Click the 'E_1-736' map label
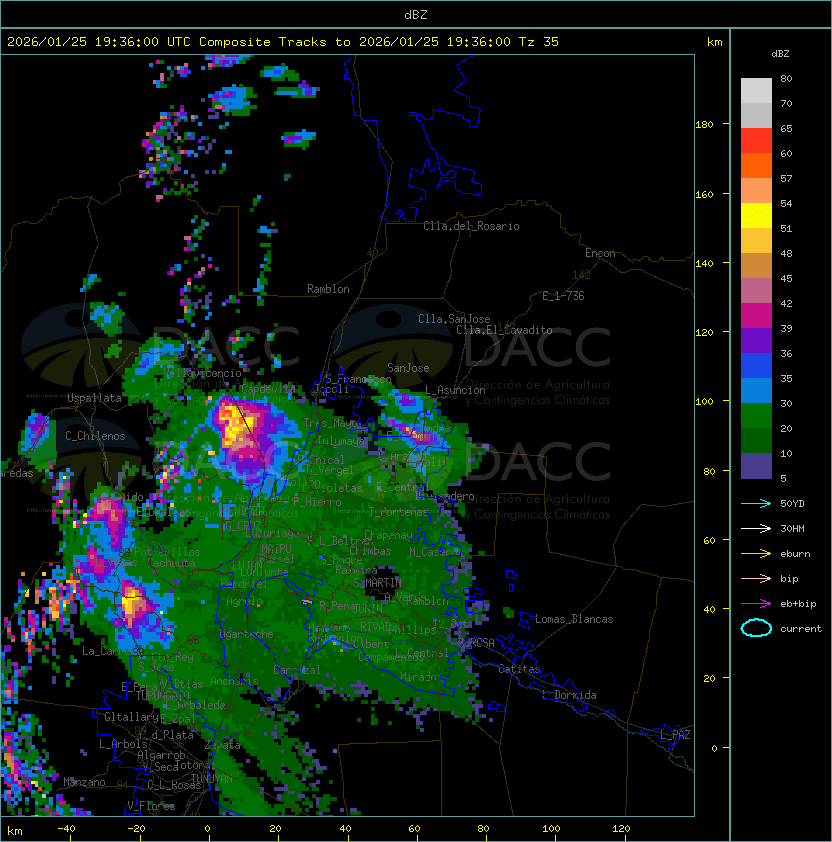Viewport: 832px width, 842px height. coord(563,296)
